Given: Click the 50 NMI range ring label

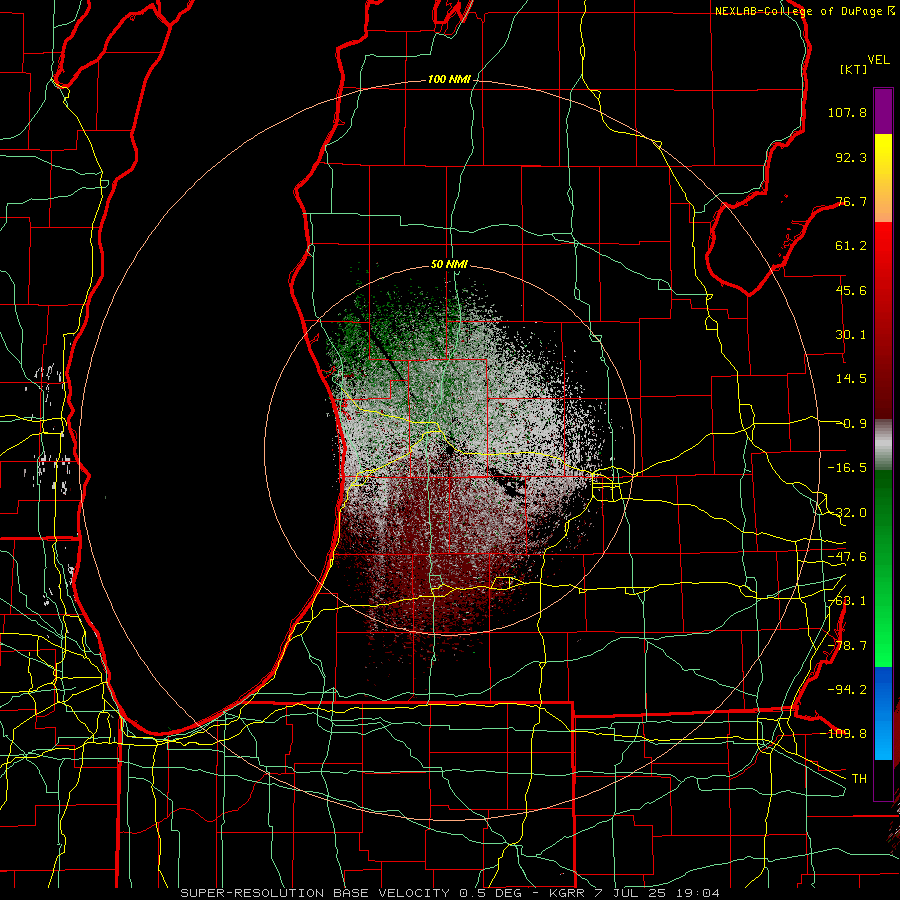Looking at the screenshot, I should [x=449, y=265].
